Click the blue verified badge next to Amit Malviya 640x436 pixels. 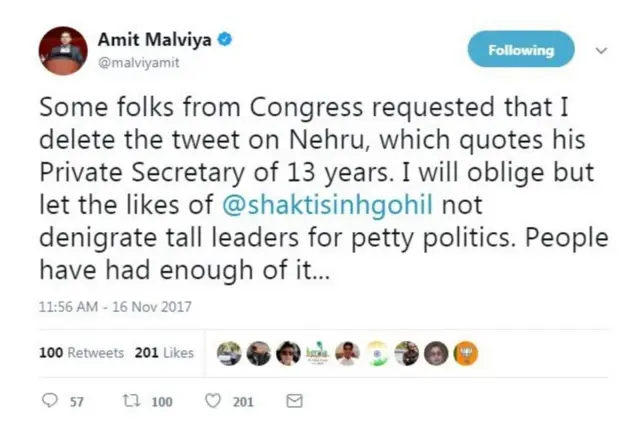point(227,40)
